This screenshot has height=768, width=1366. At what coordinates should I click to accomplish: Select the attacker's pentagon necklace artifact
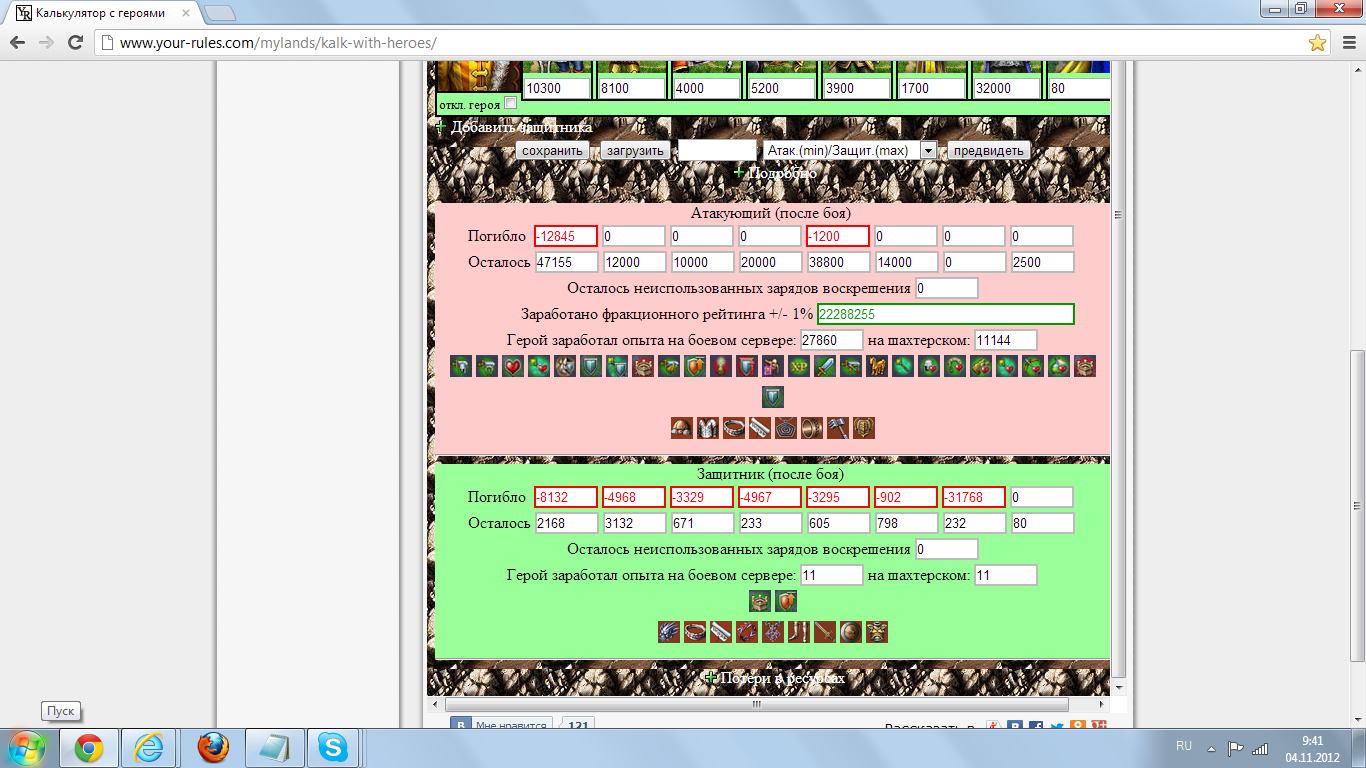(x=786, y=428)
